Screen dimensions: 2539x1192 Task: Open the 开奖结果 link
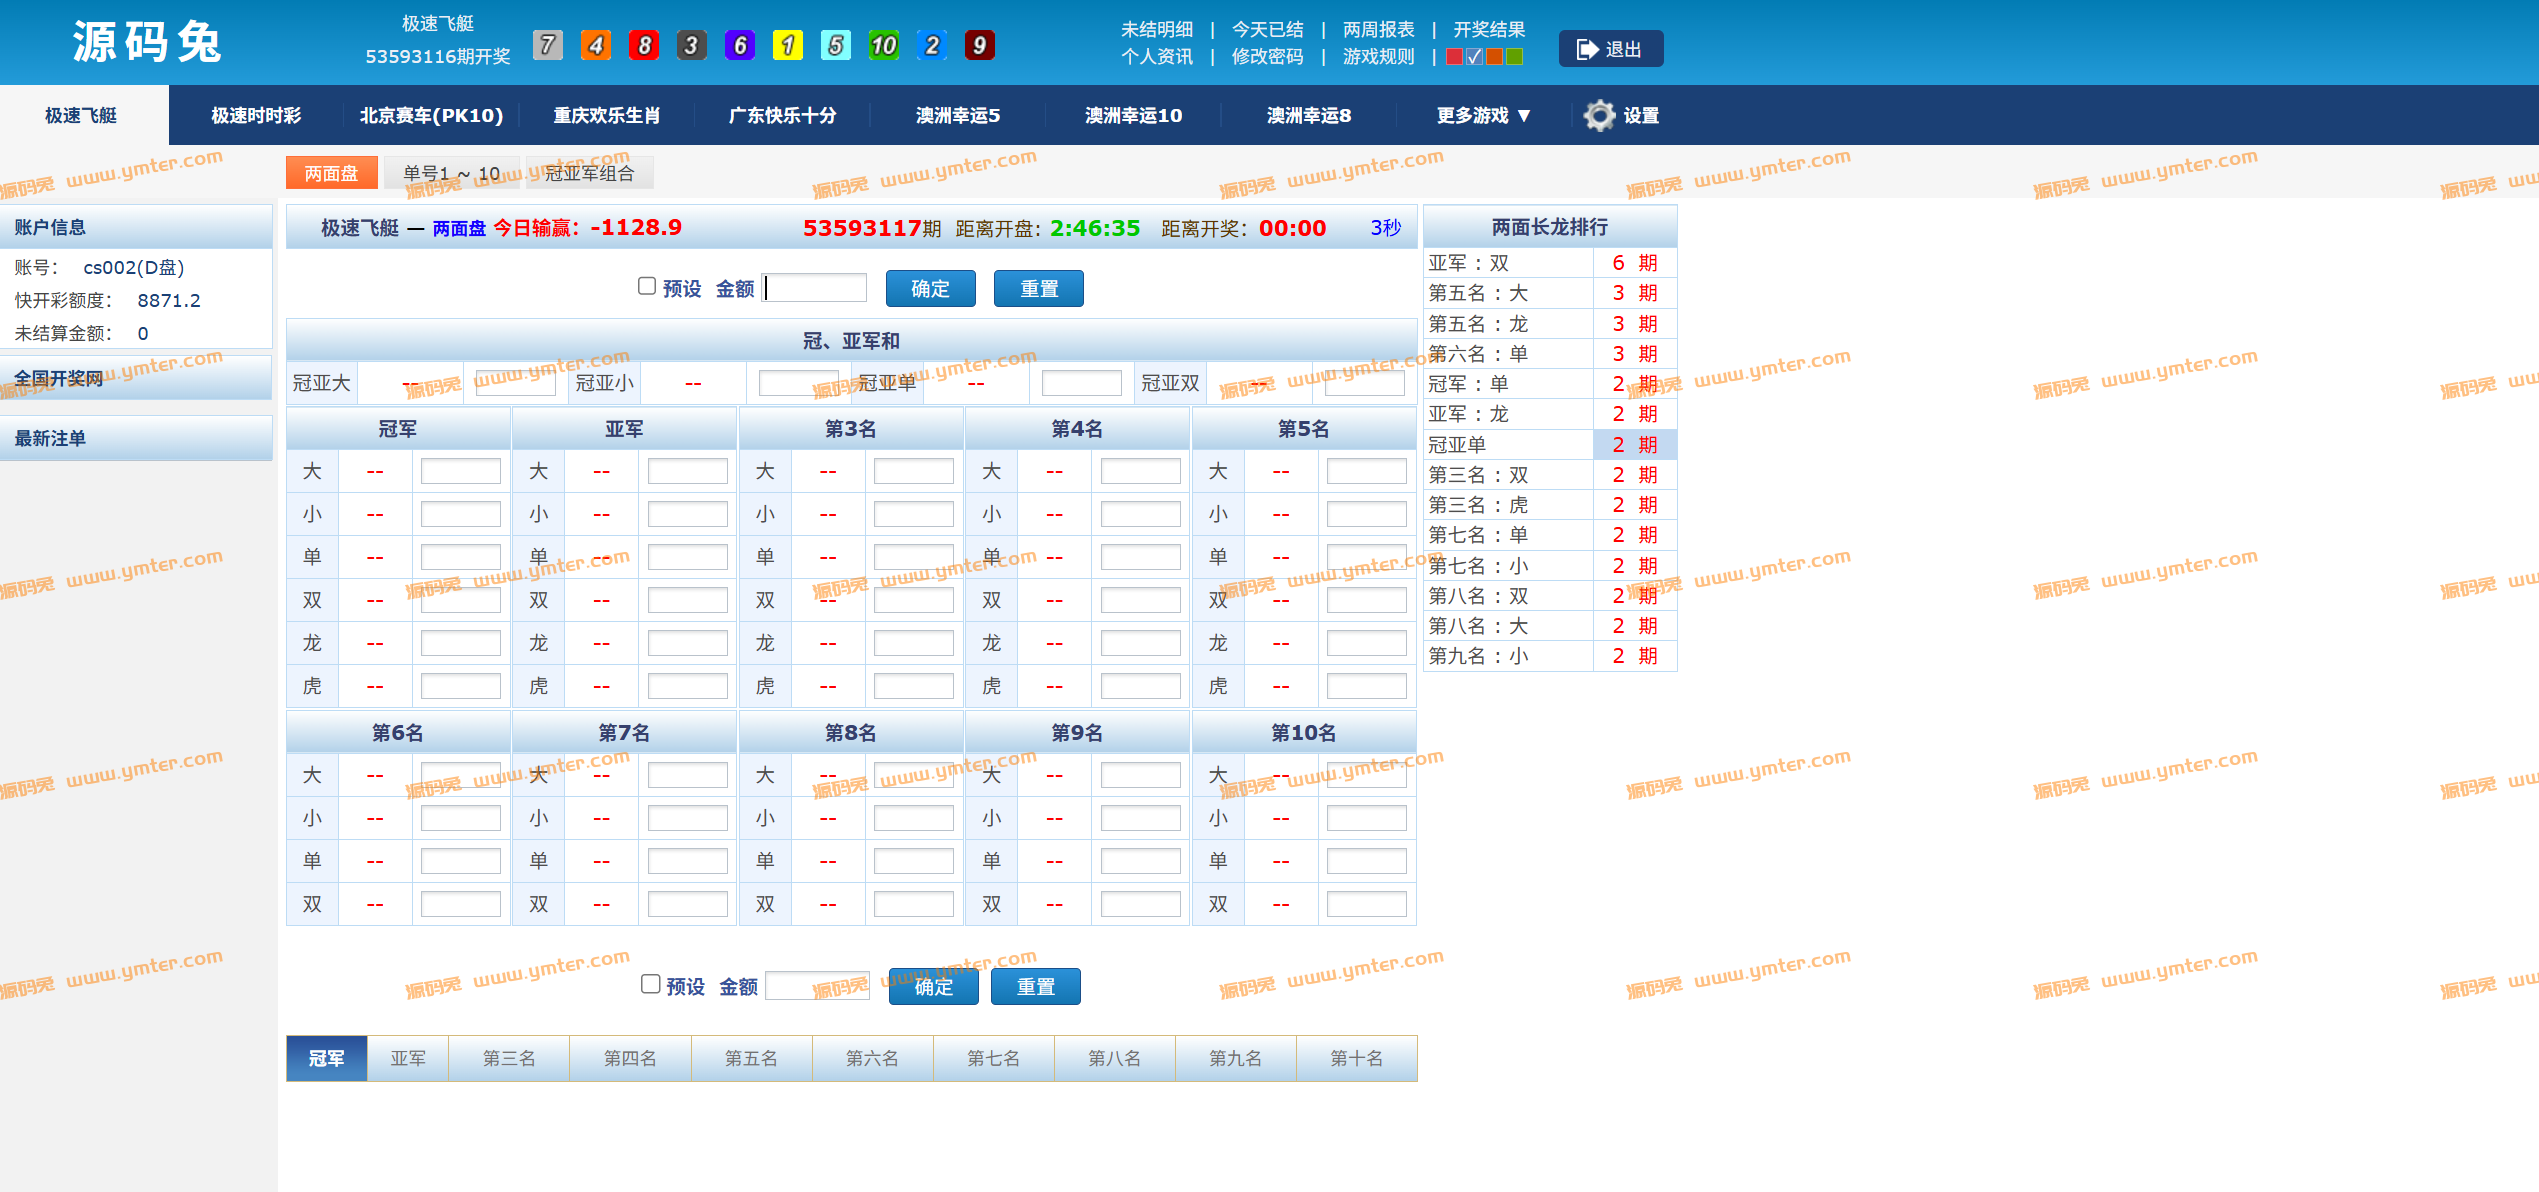[x=1489, y=30]
